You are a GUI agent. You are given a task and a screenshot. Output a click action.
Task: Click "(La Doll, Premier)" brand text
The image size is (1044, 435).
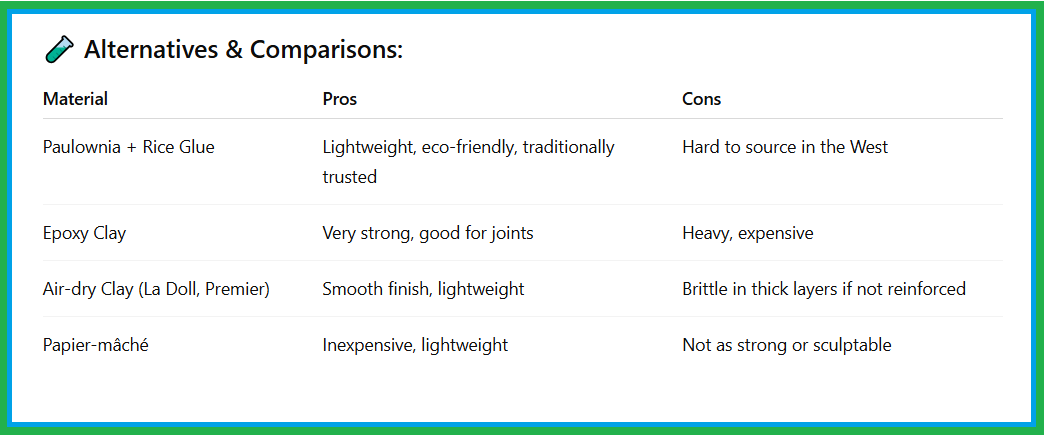206,289
